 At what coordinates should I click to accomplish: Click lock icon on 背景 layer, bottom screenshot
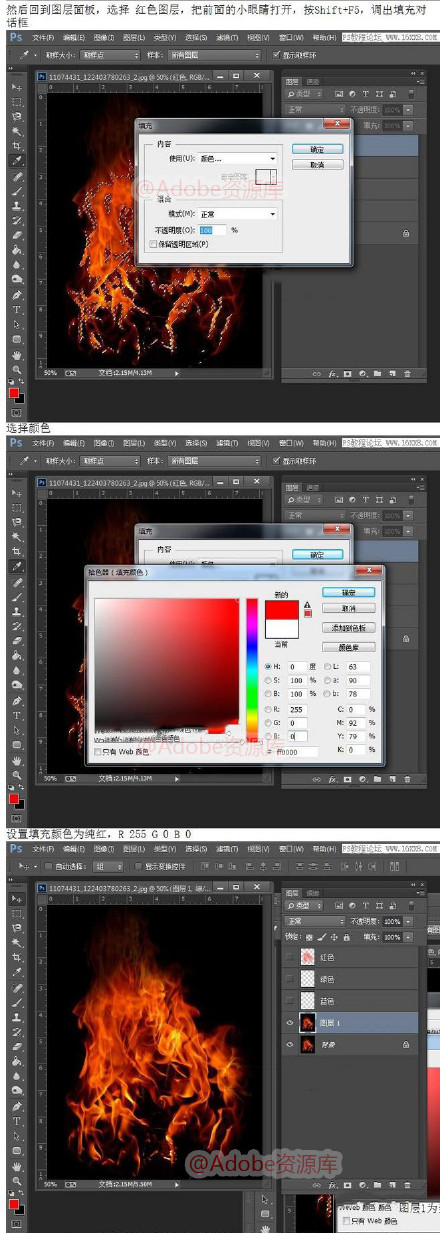(x=406, y=1043)
